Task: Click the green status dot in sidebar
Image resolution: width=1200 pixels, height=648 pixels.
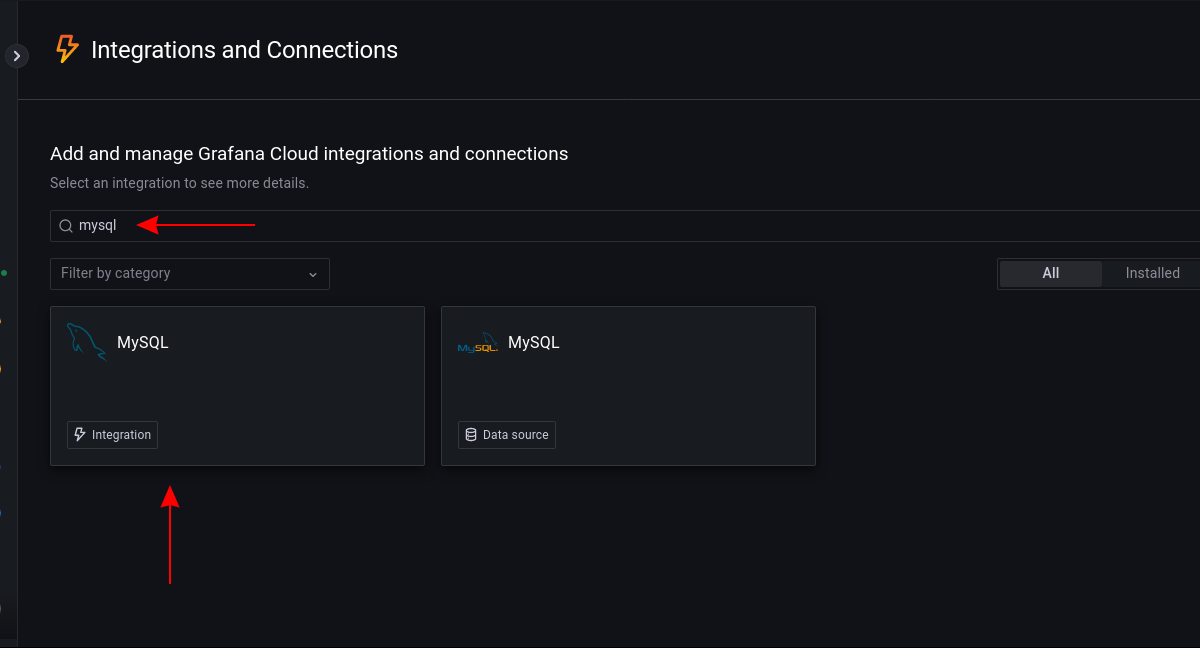Action: (x=4, y=272)
